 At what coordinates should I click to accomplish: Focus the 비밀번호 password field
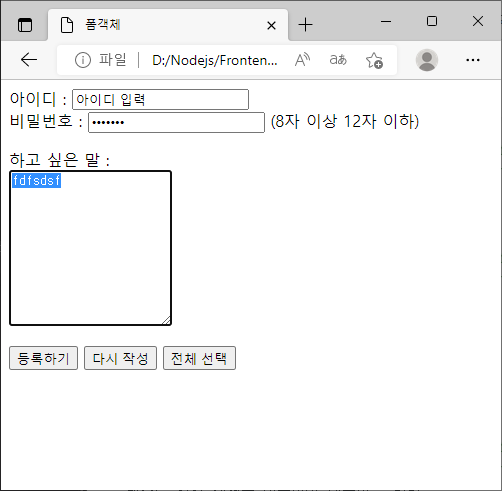(176, 122)
